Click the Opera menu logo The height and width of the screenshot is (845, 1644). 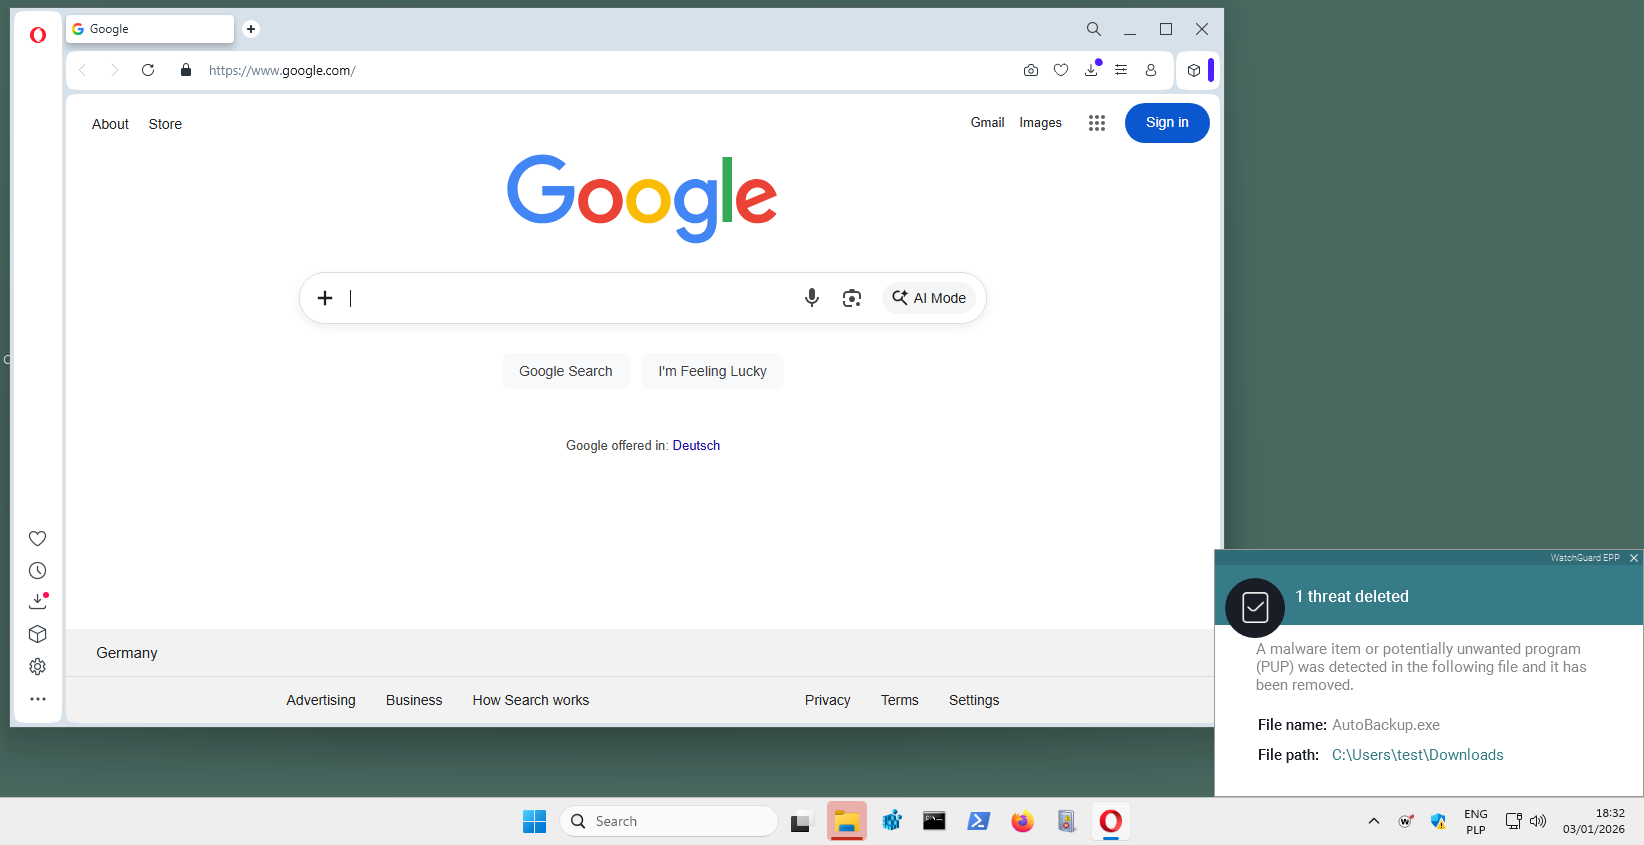[38, 35]
